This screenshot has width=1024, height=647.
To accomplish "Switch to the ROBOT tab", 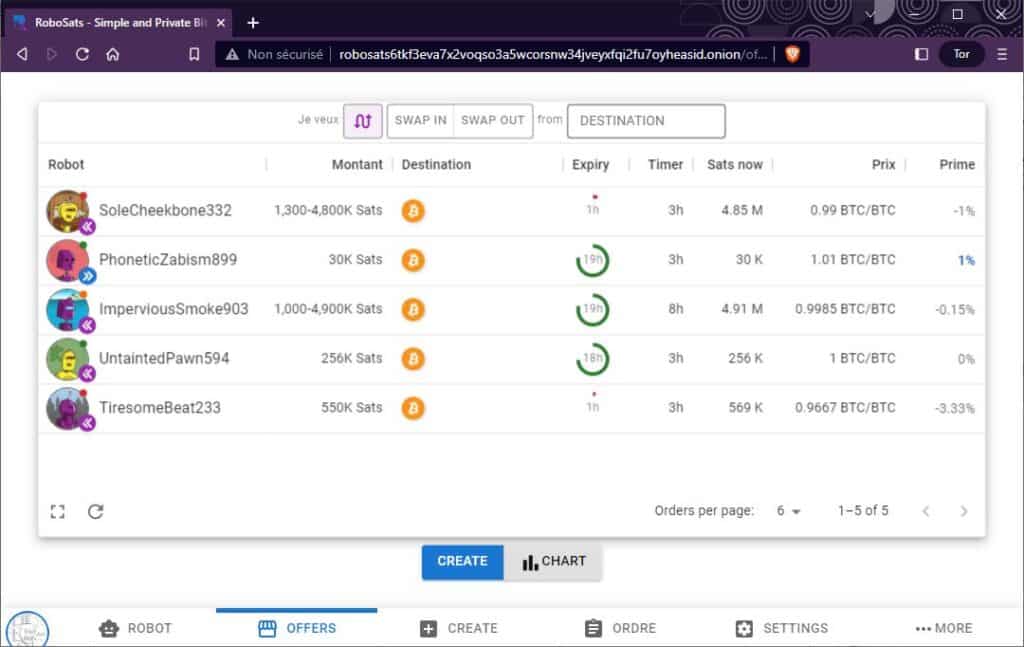I will [x=135, y=628].
